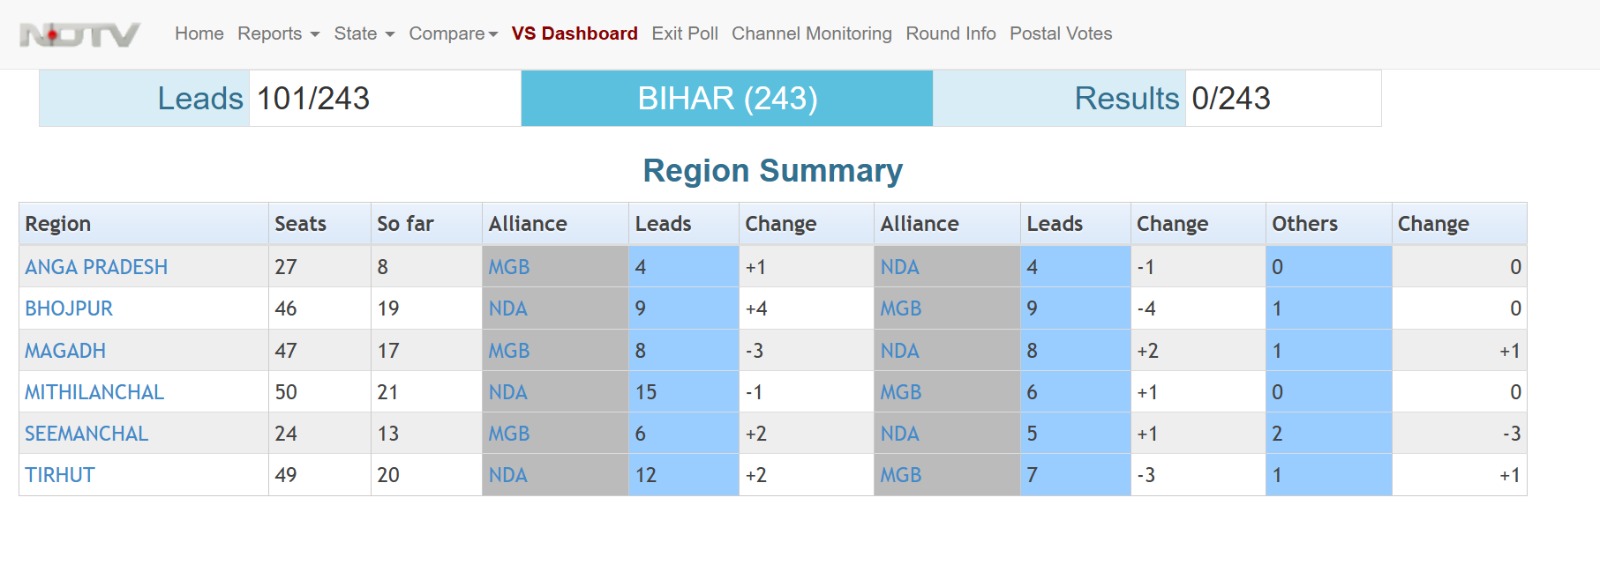
Task: Expand the State dropdown menu
Action: pyautogui.click(x=364, y=34)
